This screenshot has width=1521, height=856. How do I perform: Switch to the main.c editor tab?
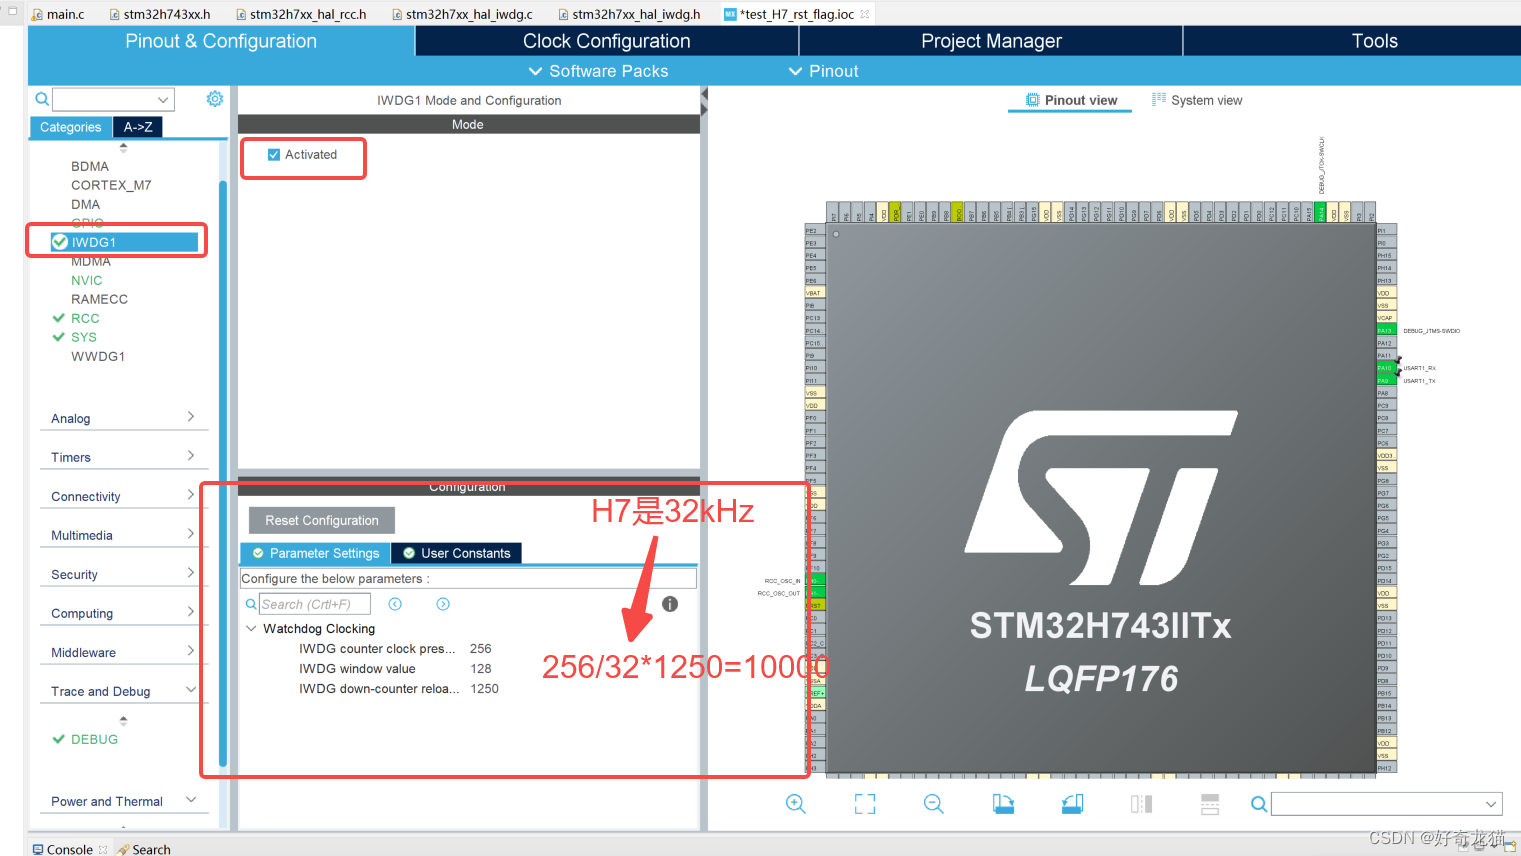click(58, 14)
